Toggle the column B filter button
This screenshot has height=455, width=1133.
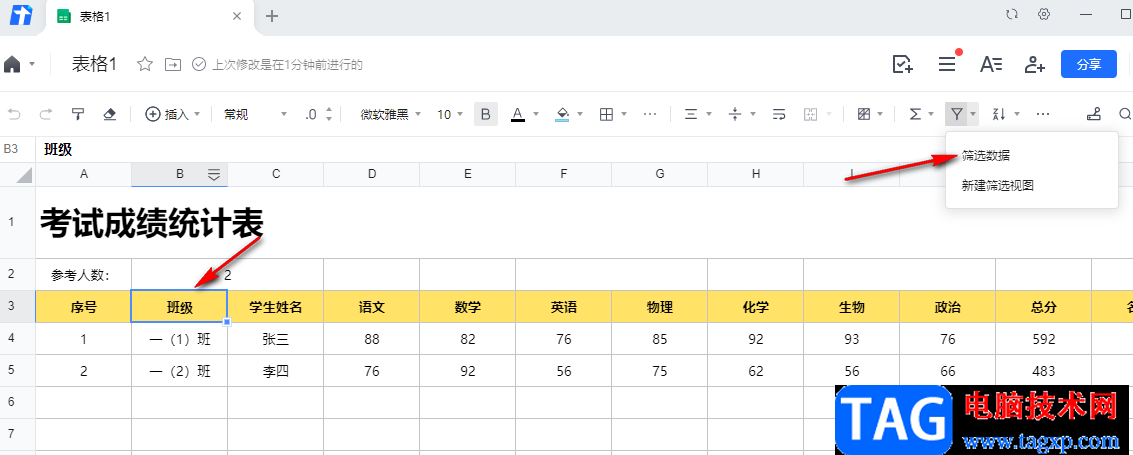pyautogui.click(x=214, y=174)
